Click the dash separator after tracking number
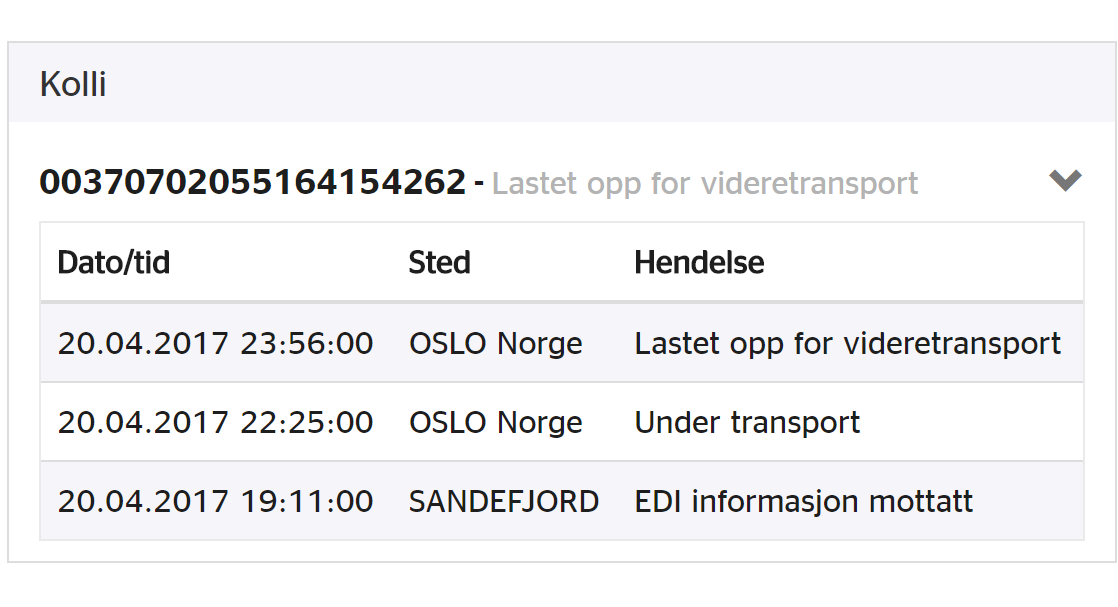1118x607 pixels. point(478,184)
